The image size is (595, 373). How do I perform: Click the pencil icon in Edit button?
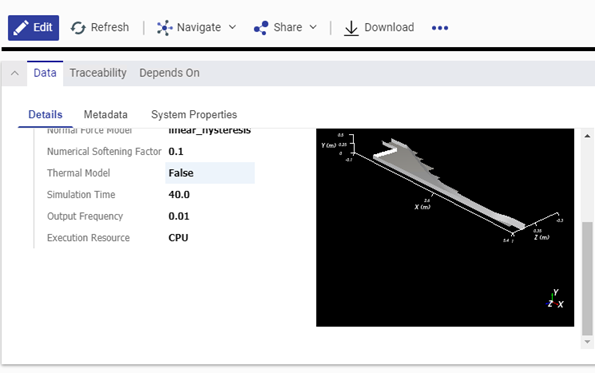[x=20, y=28]
